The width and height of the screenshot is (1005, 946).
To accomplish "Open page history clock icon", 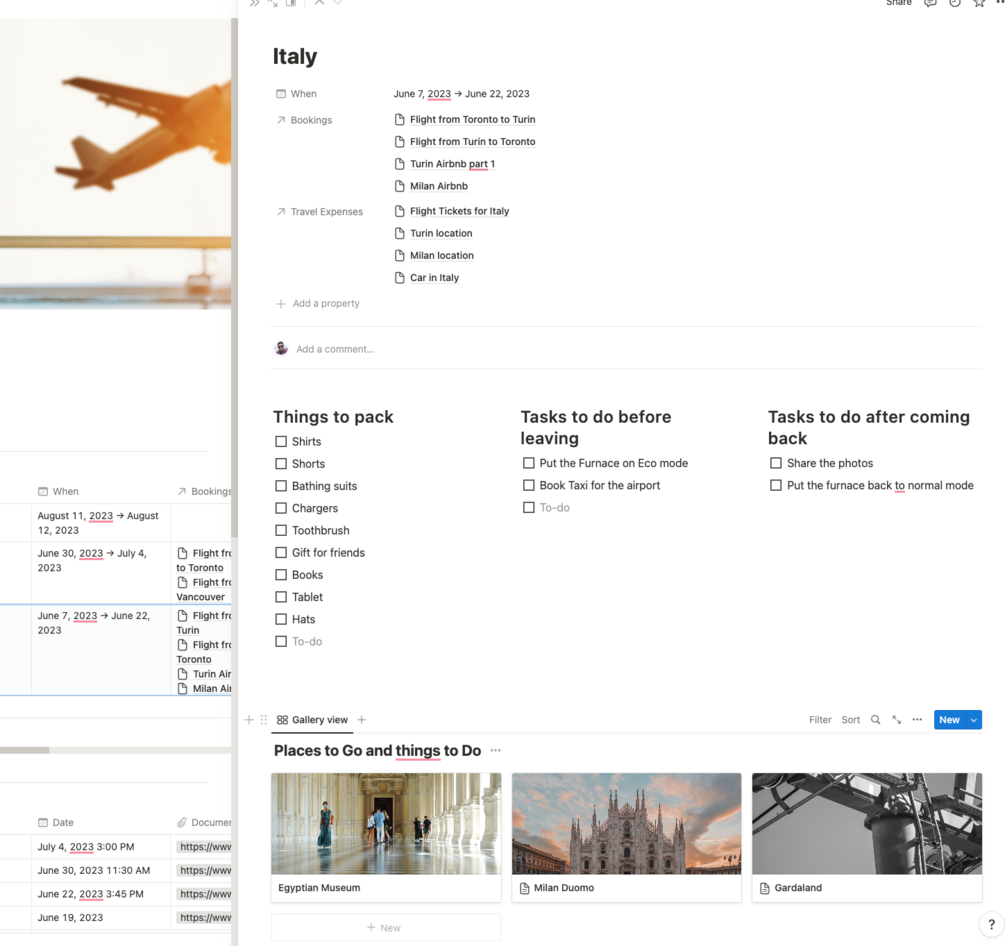I will tap(955, 3).
